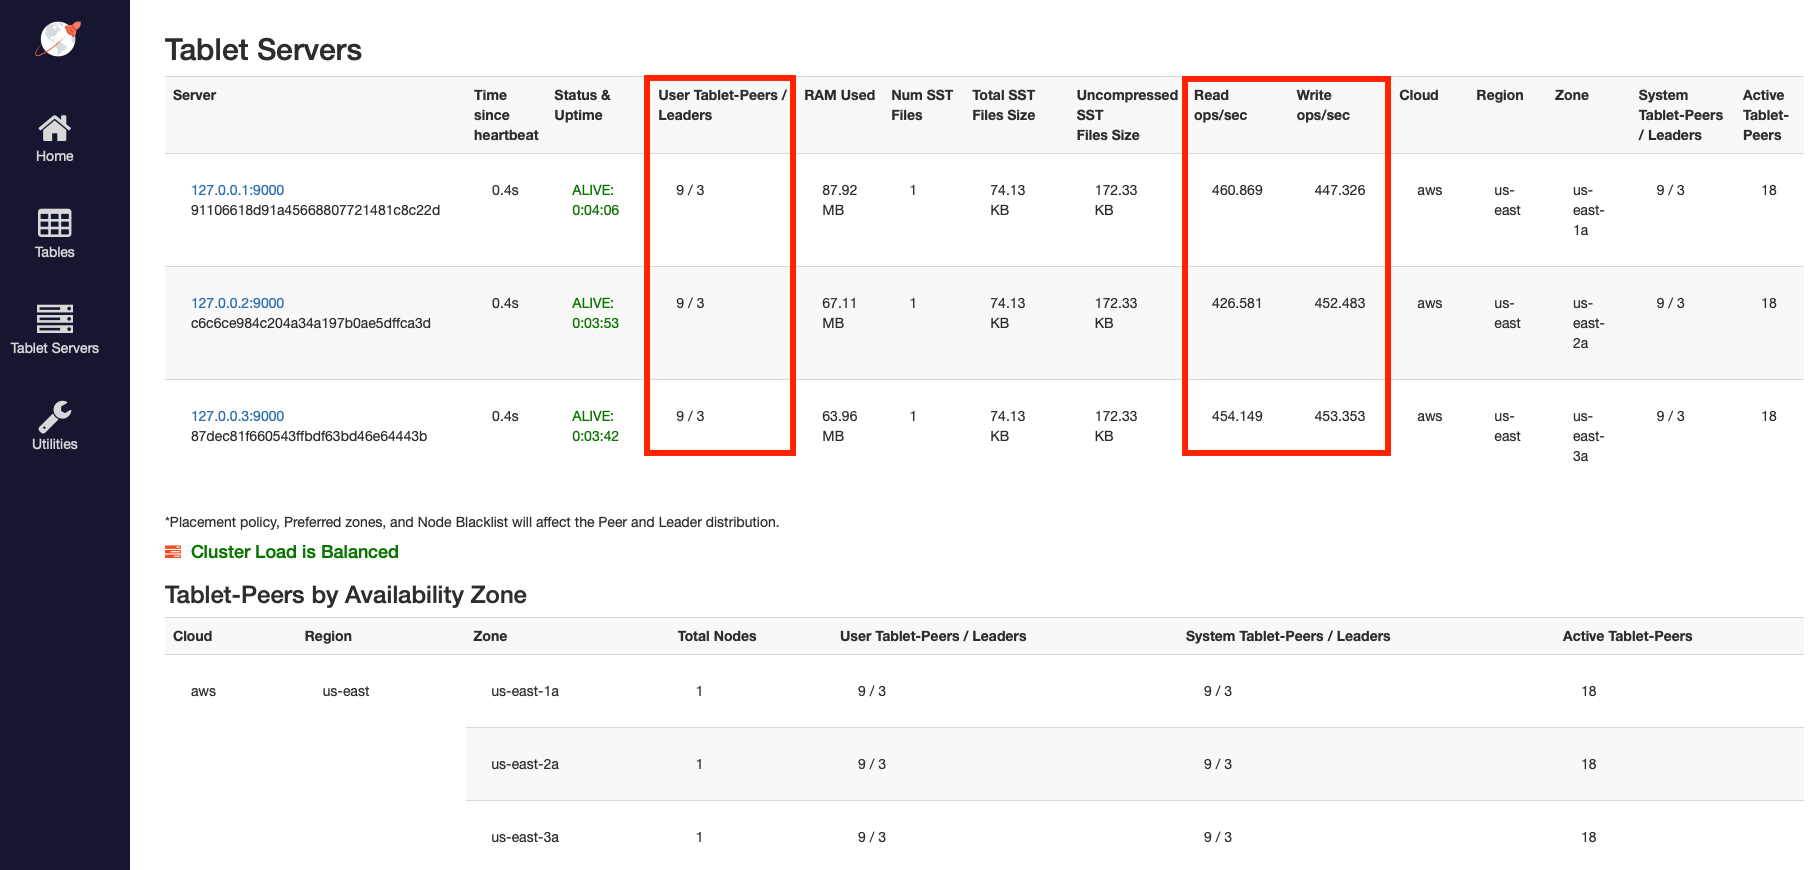Image resolution: width=1809 pixels, height=870 pixels.
Task: Select the Tablet Servers stack icon
Action: point(54,318)
